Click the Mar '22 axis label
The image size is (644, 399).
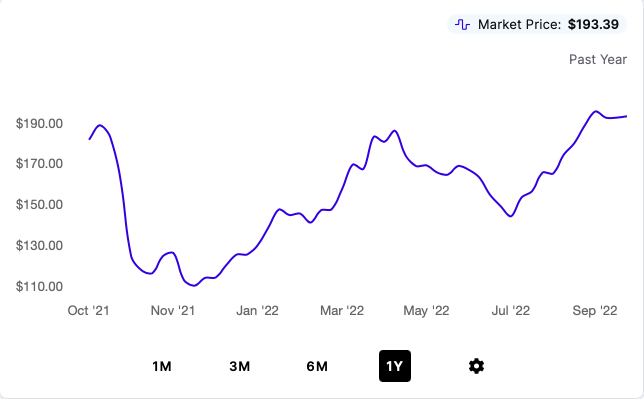(x=342, y=310)
